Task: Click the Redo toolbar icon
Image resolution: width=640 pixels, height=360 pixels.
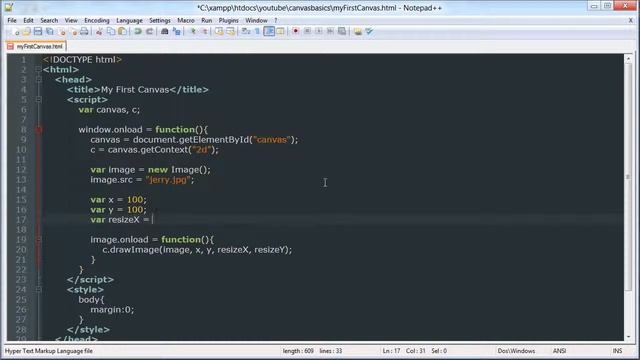Action: [149, 31]
